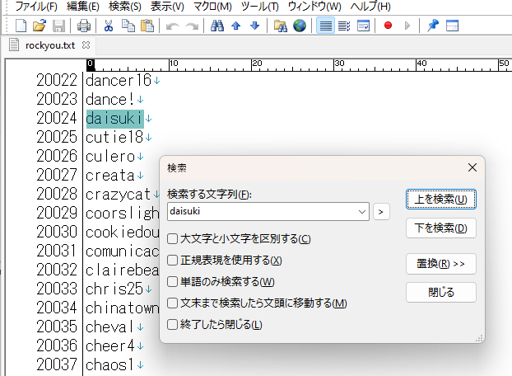This screenshot has width=512, height=376.
Task: Select the rockyou.txt tab
Action: coord(50,45)
